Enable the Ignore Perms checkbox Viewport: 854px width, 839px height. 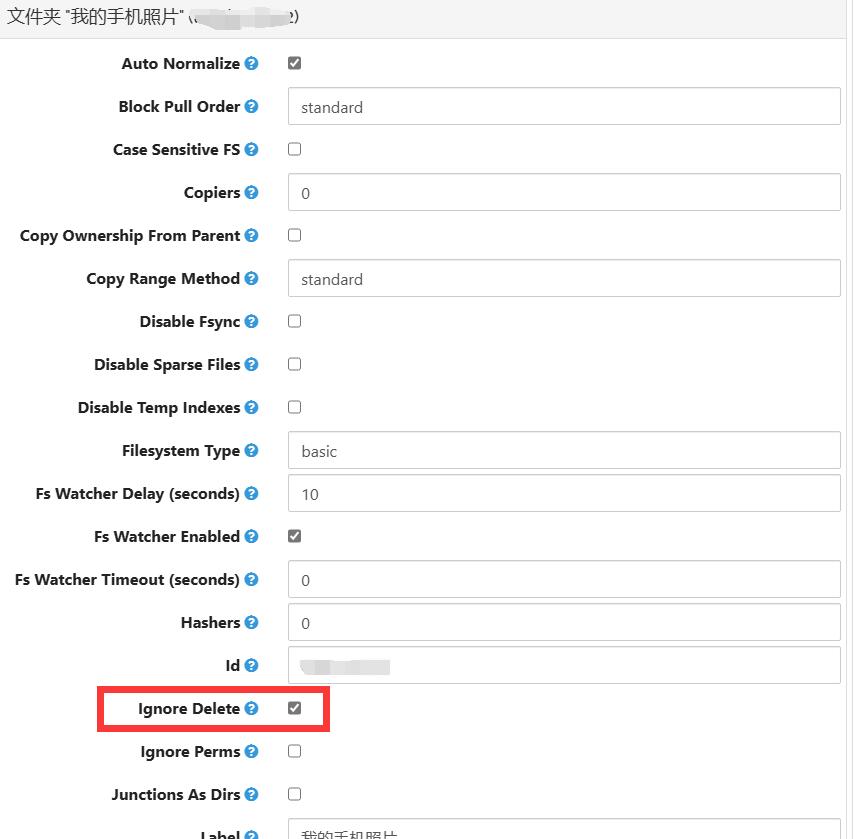point(295,751)
